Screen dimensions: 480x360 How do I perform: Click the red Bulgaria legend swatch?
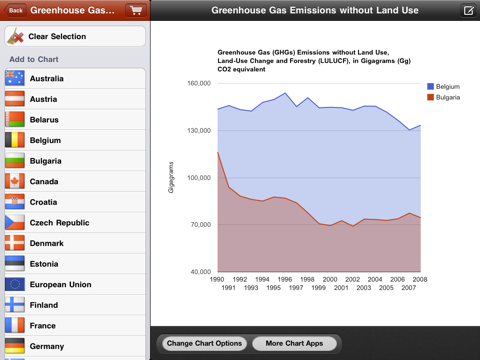coord(430,97)
